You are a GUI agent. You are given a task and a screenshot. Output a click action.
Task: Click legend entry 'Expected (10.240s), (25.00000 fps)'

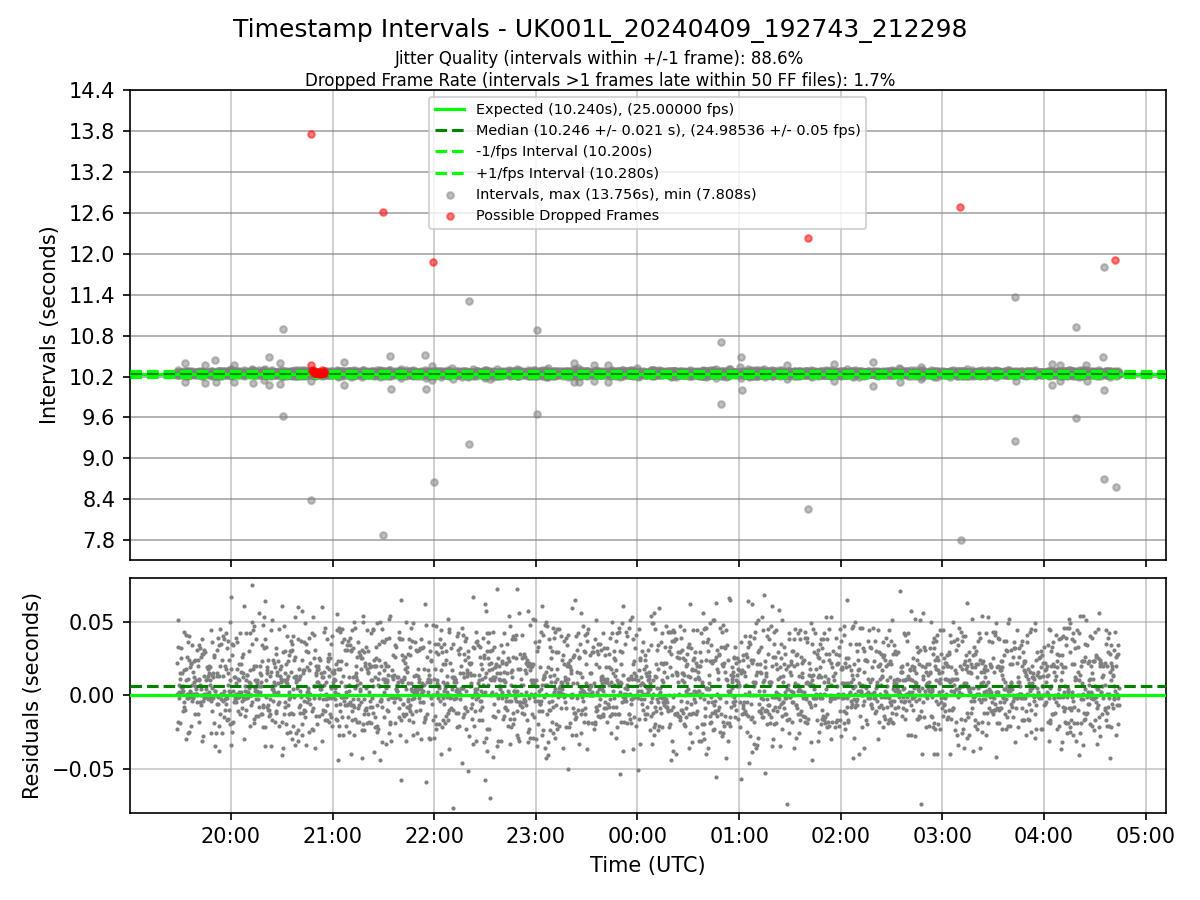pos(605,109)
